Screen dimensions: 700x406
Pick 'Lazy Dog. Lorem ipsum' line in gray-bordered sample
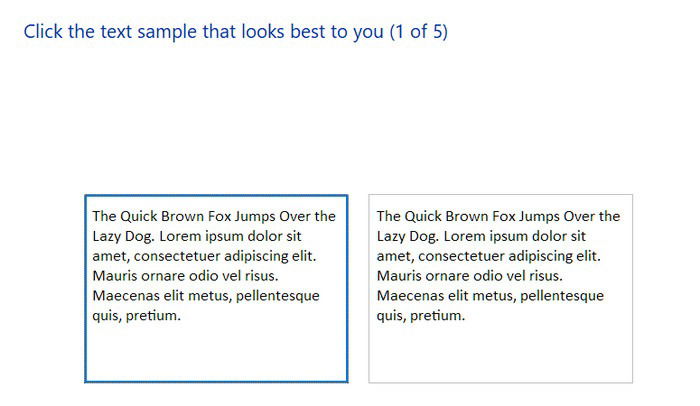pyautogui.click(x=481, y=236)
